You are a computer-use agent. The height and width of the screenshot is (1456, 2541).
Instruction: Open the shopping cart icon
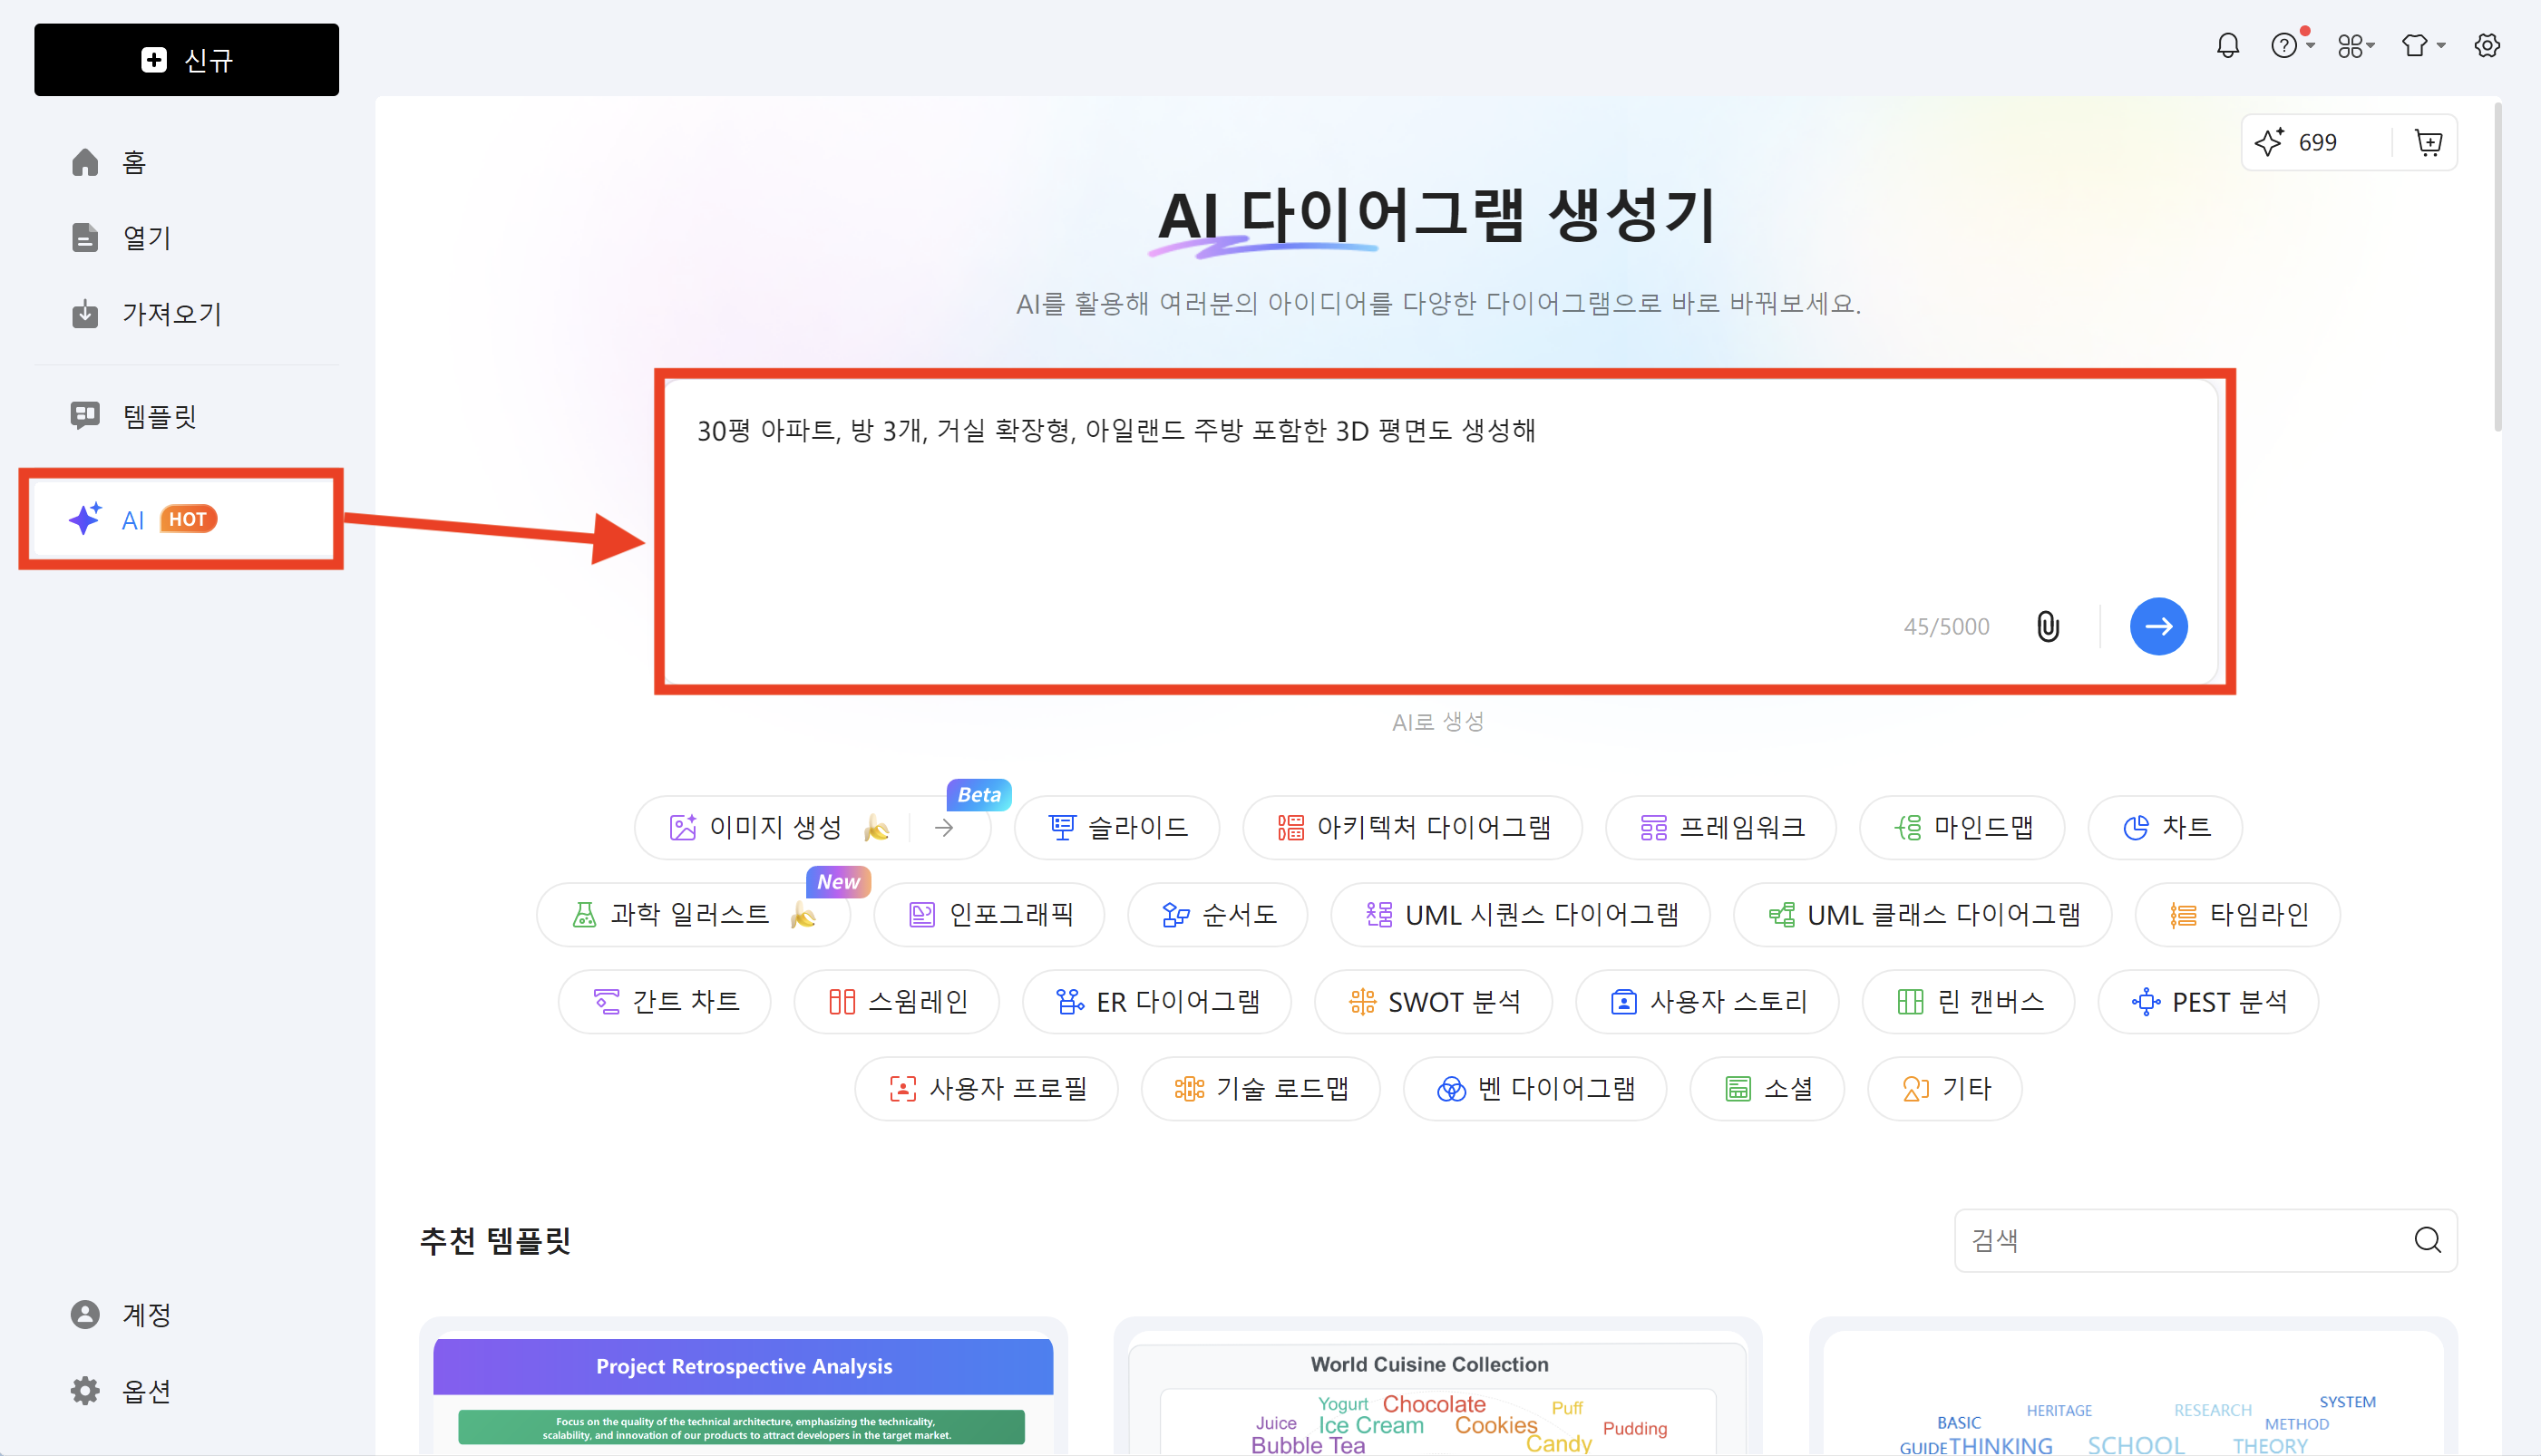pos(2428,143)
